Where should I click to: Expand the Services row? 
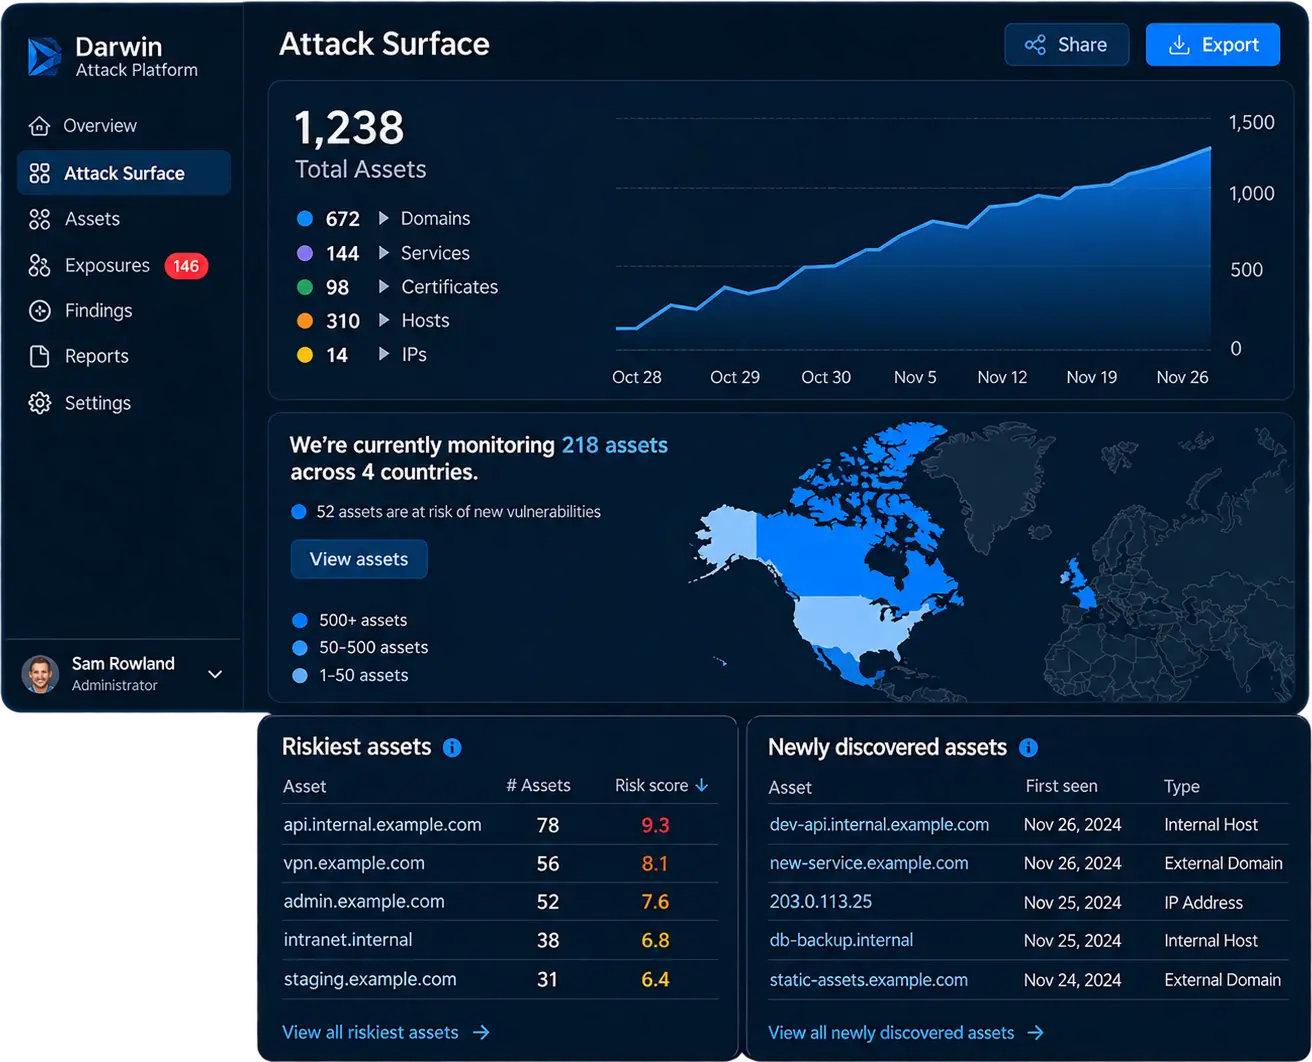[384, 253]
